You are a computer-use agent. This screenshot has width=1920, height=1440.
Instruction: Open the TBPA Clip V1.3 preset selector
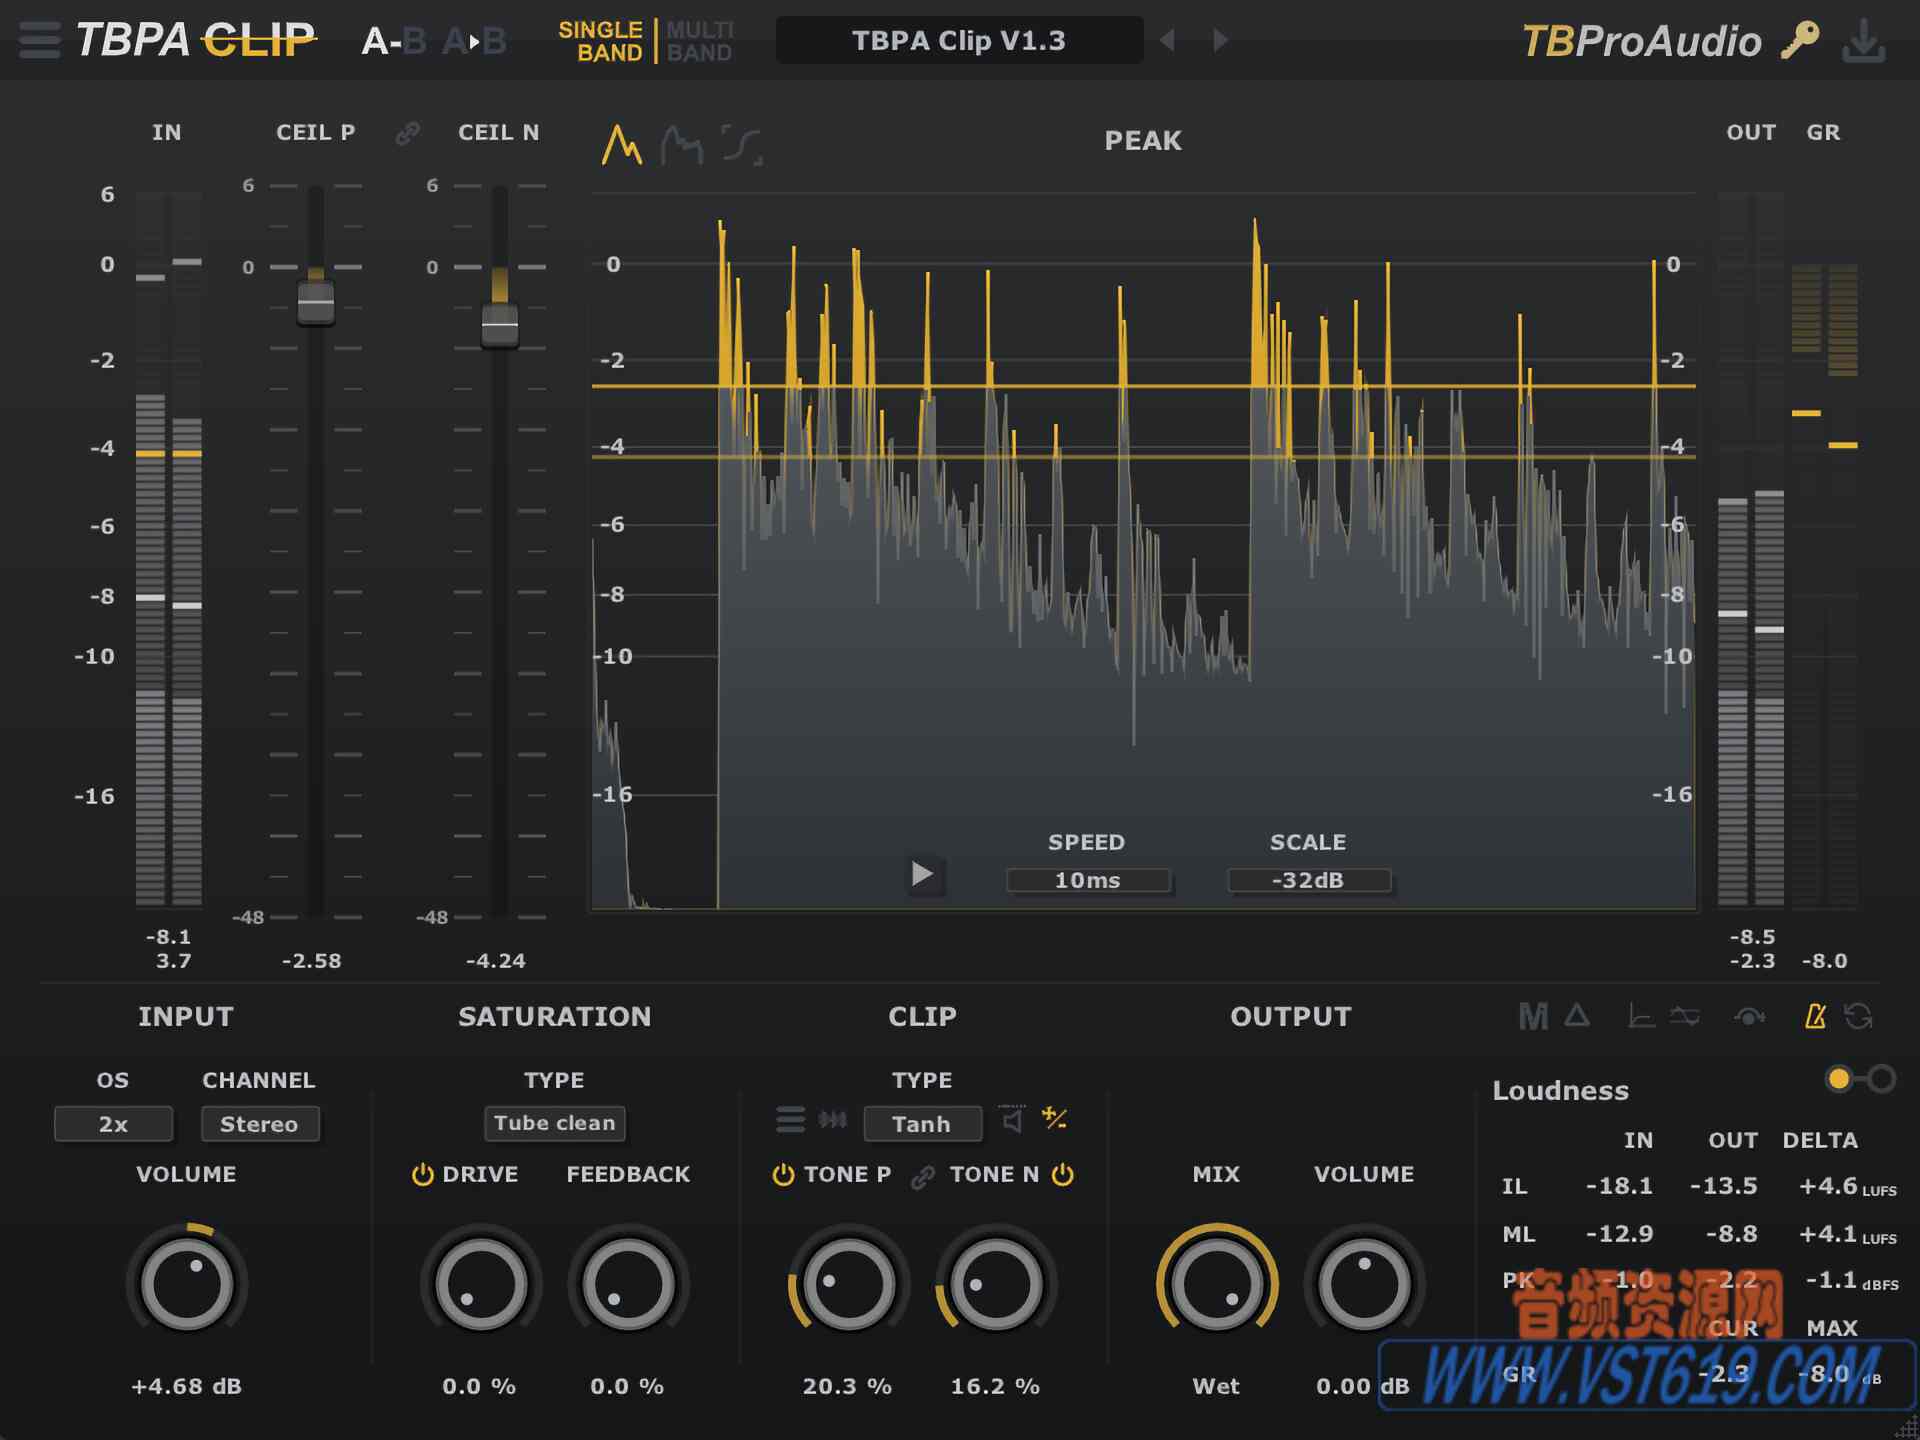click(959, 40)
